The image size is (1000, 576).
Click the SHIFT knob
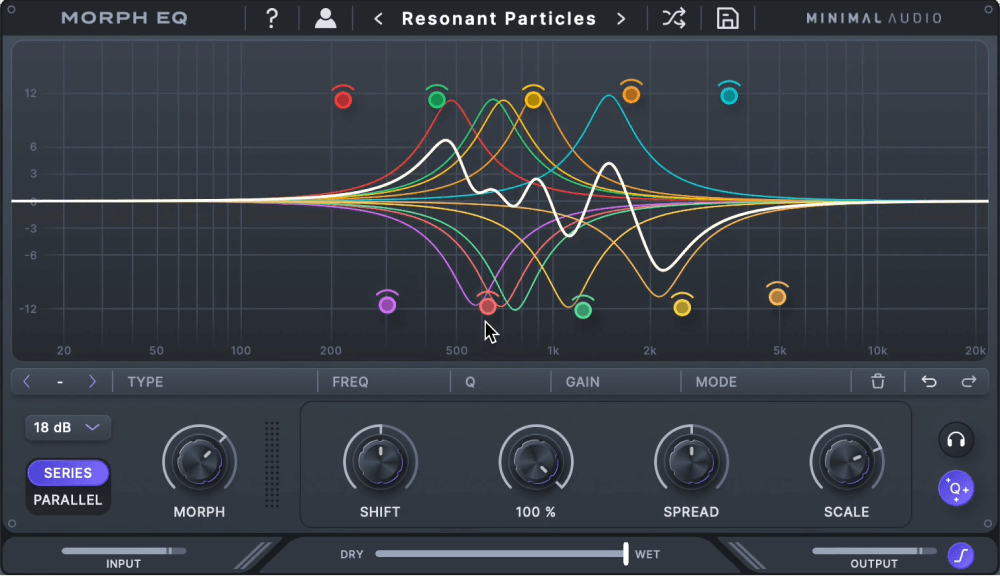coord(380,462)
